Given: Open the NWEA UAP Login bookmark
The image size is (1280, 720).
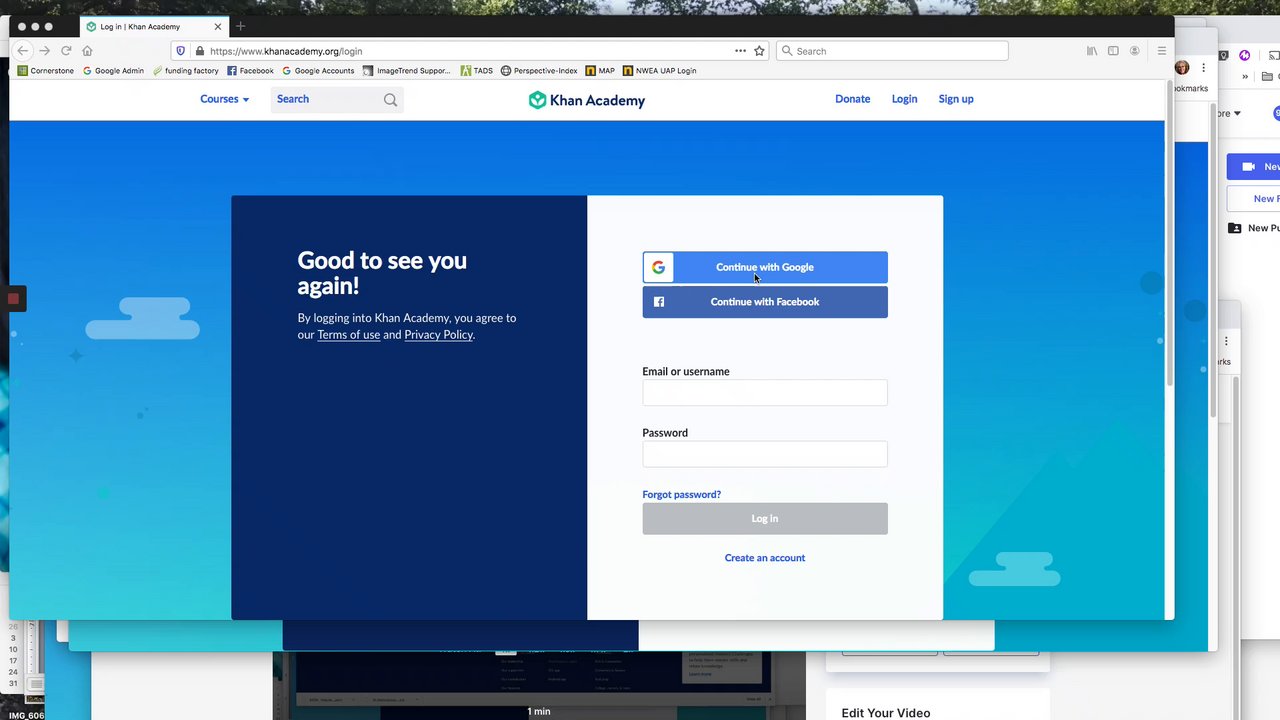Looking at the screenshot, I should pos(659,71).
